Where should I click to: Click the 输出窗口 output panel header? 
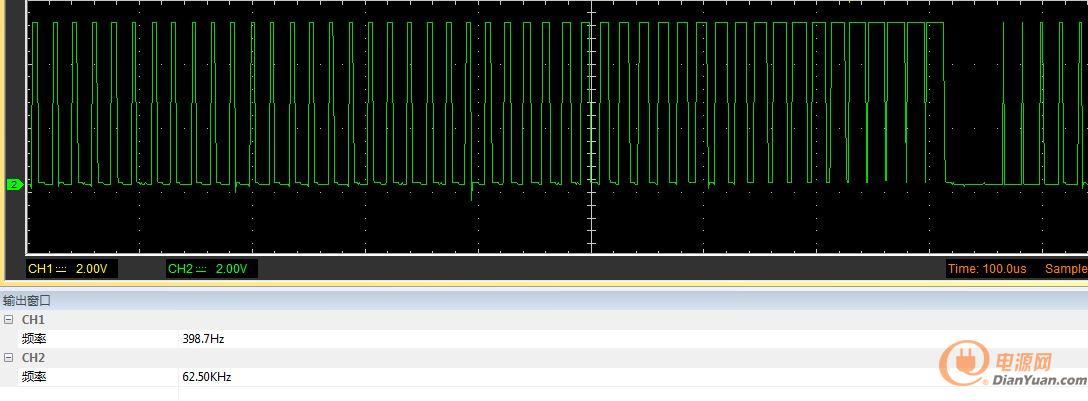(27, 300)
